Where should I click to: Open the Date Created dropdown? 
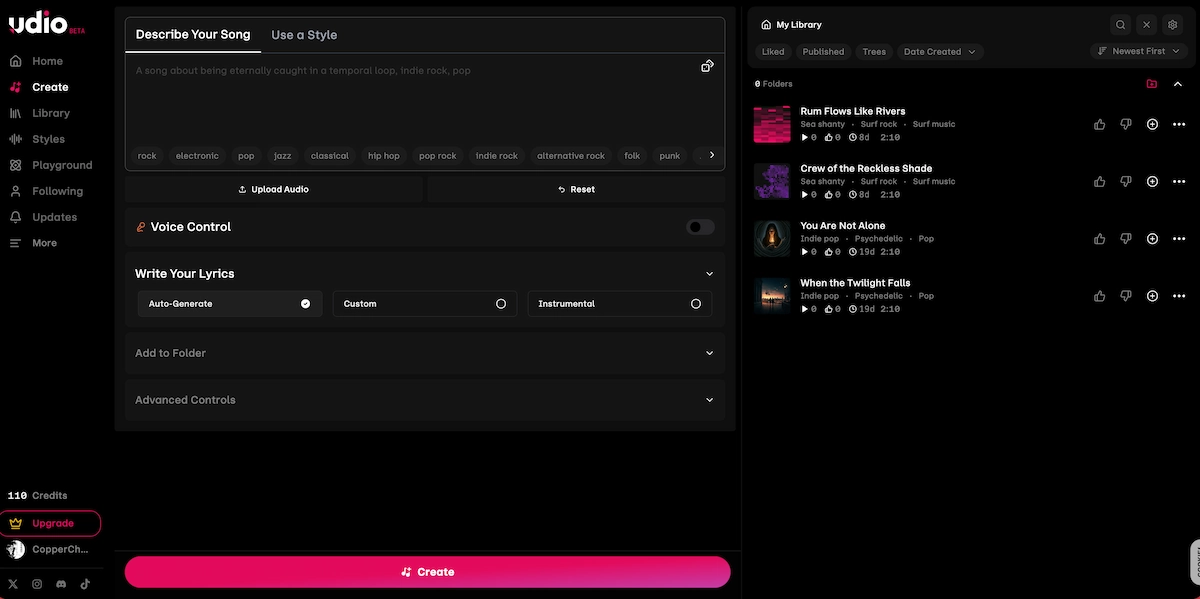[940, 52]
